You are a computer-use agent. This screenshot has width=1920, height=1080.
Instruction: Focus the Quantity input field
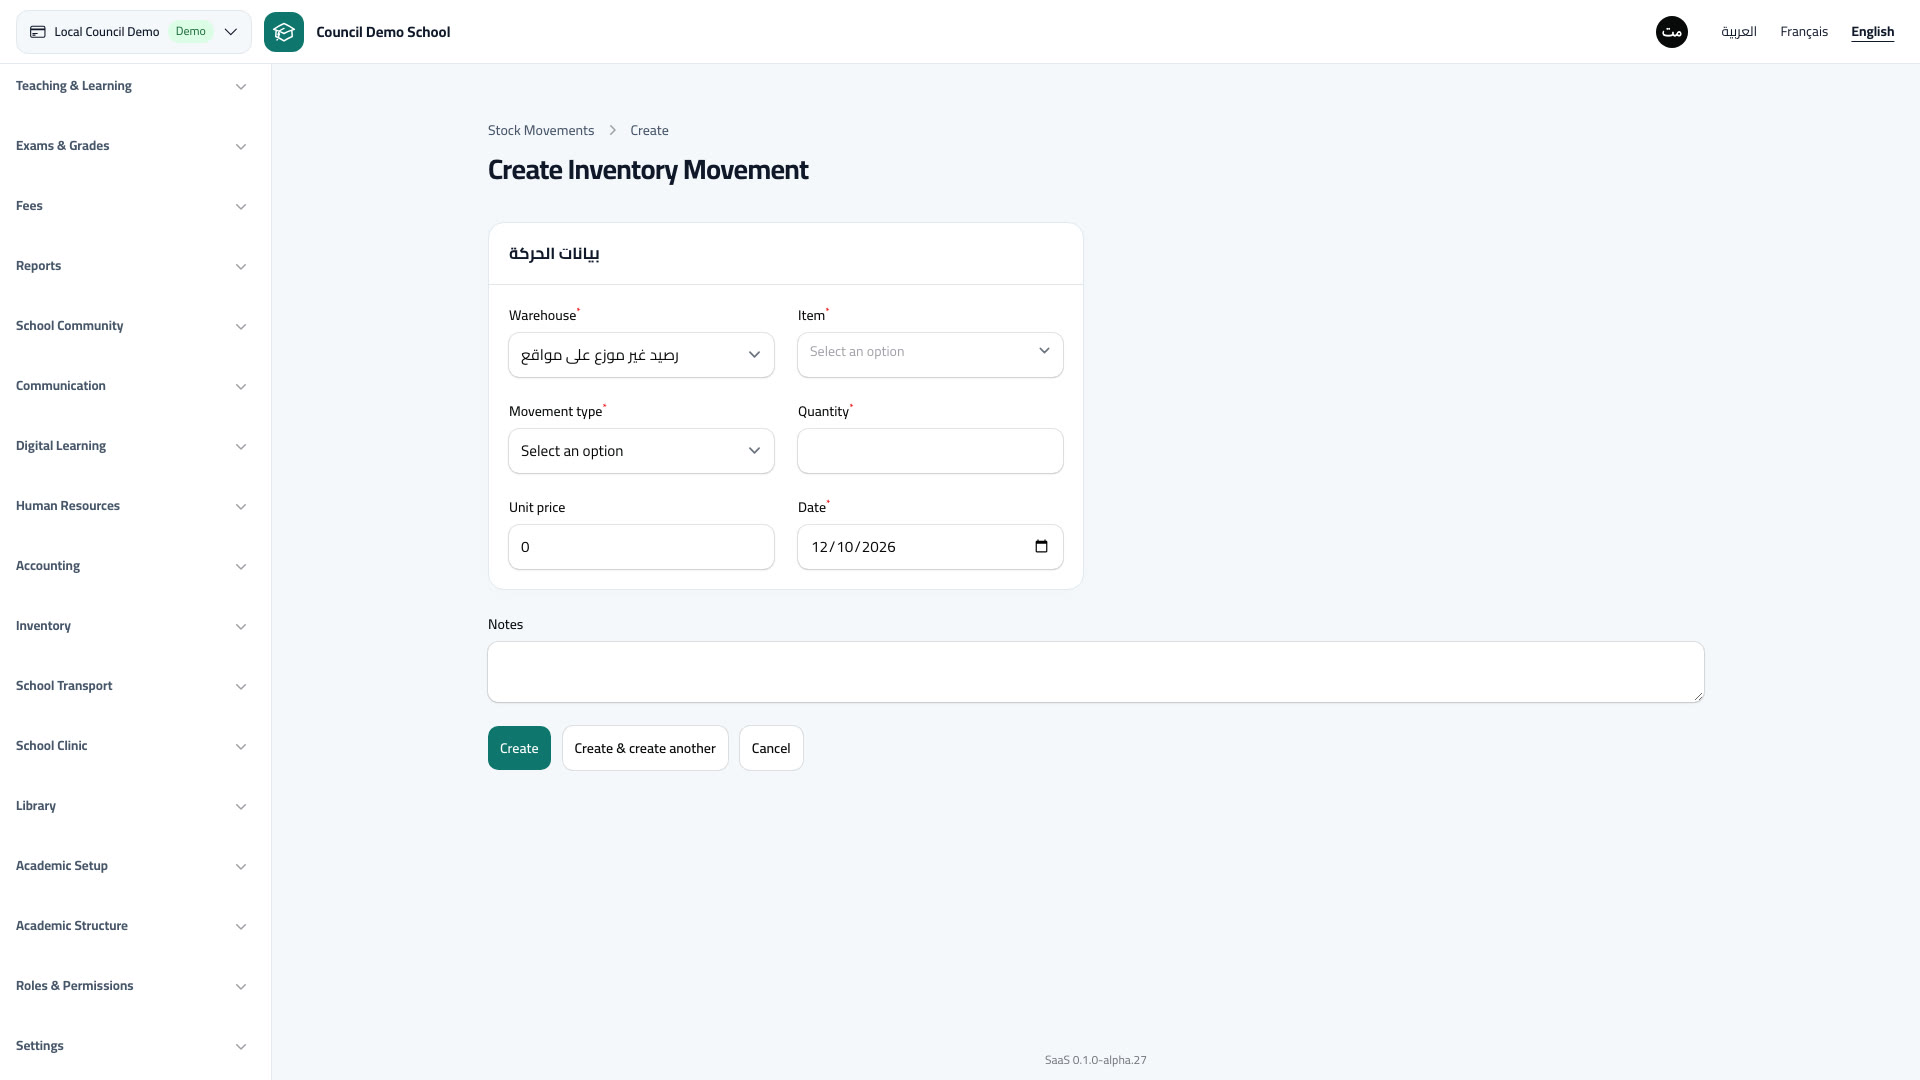930,451
